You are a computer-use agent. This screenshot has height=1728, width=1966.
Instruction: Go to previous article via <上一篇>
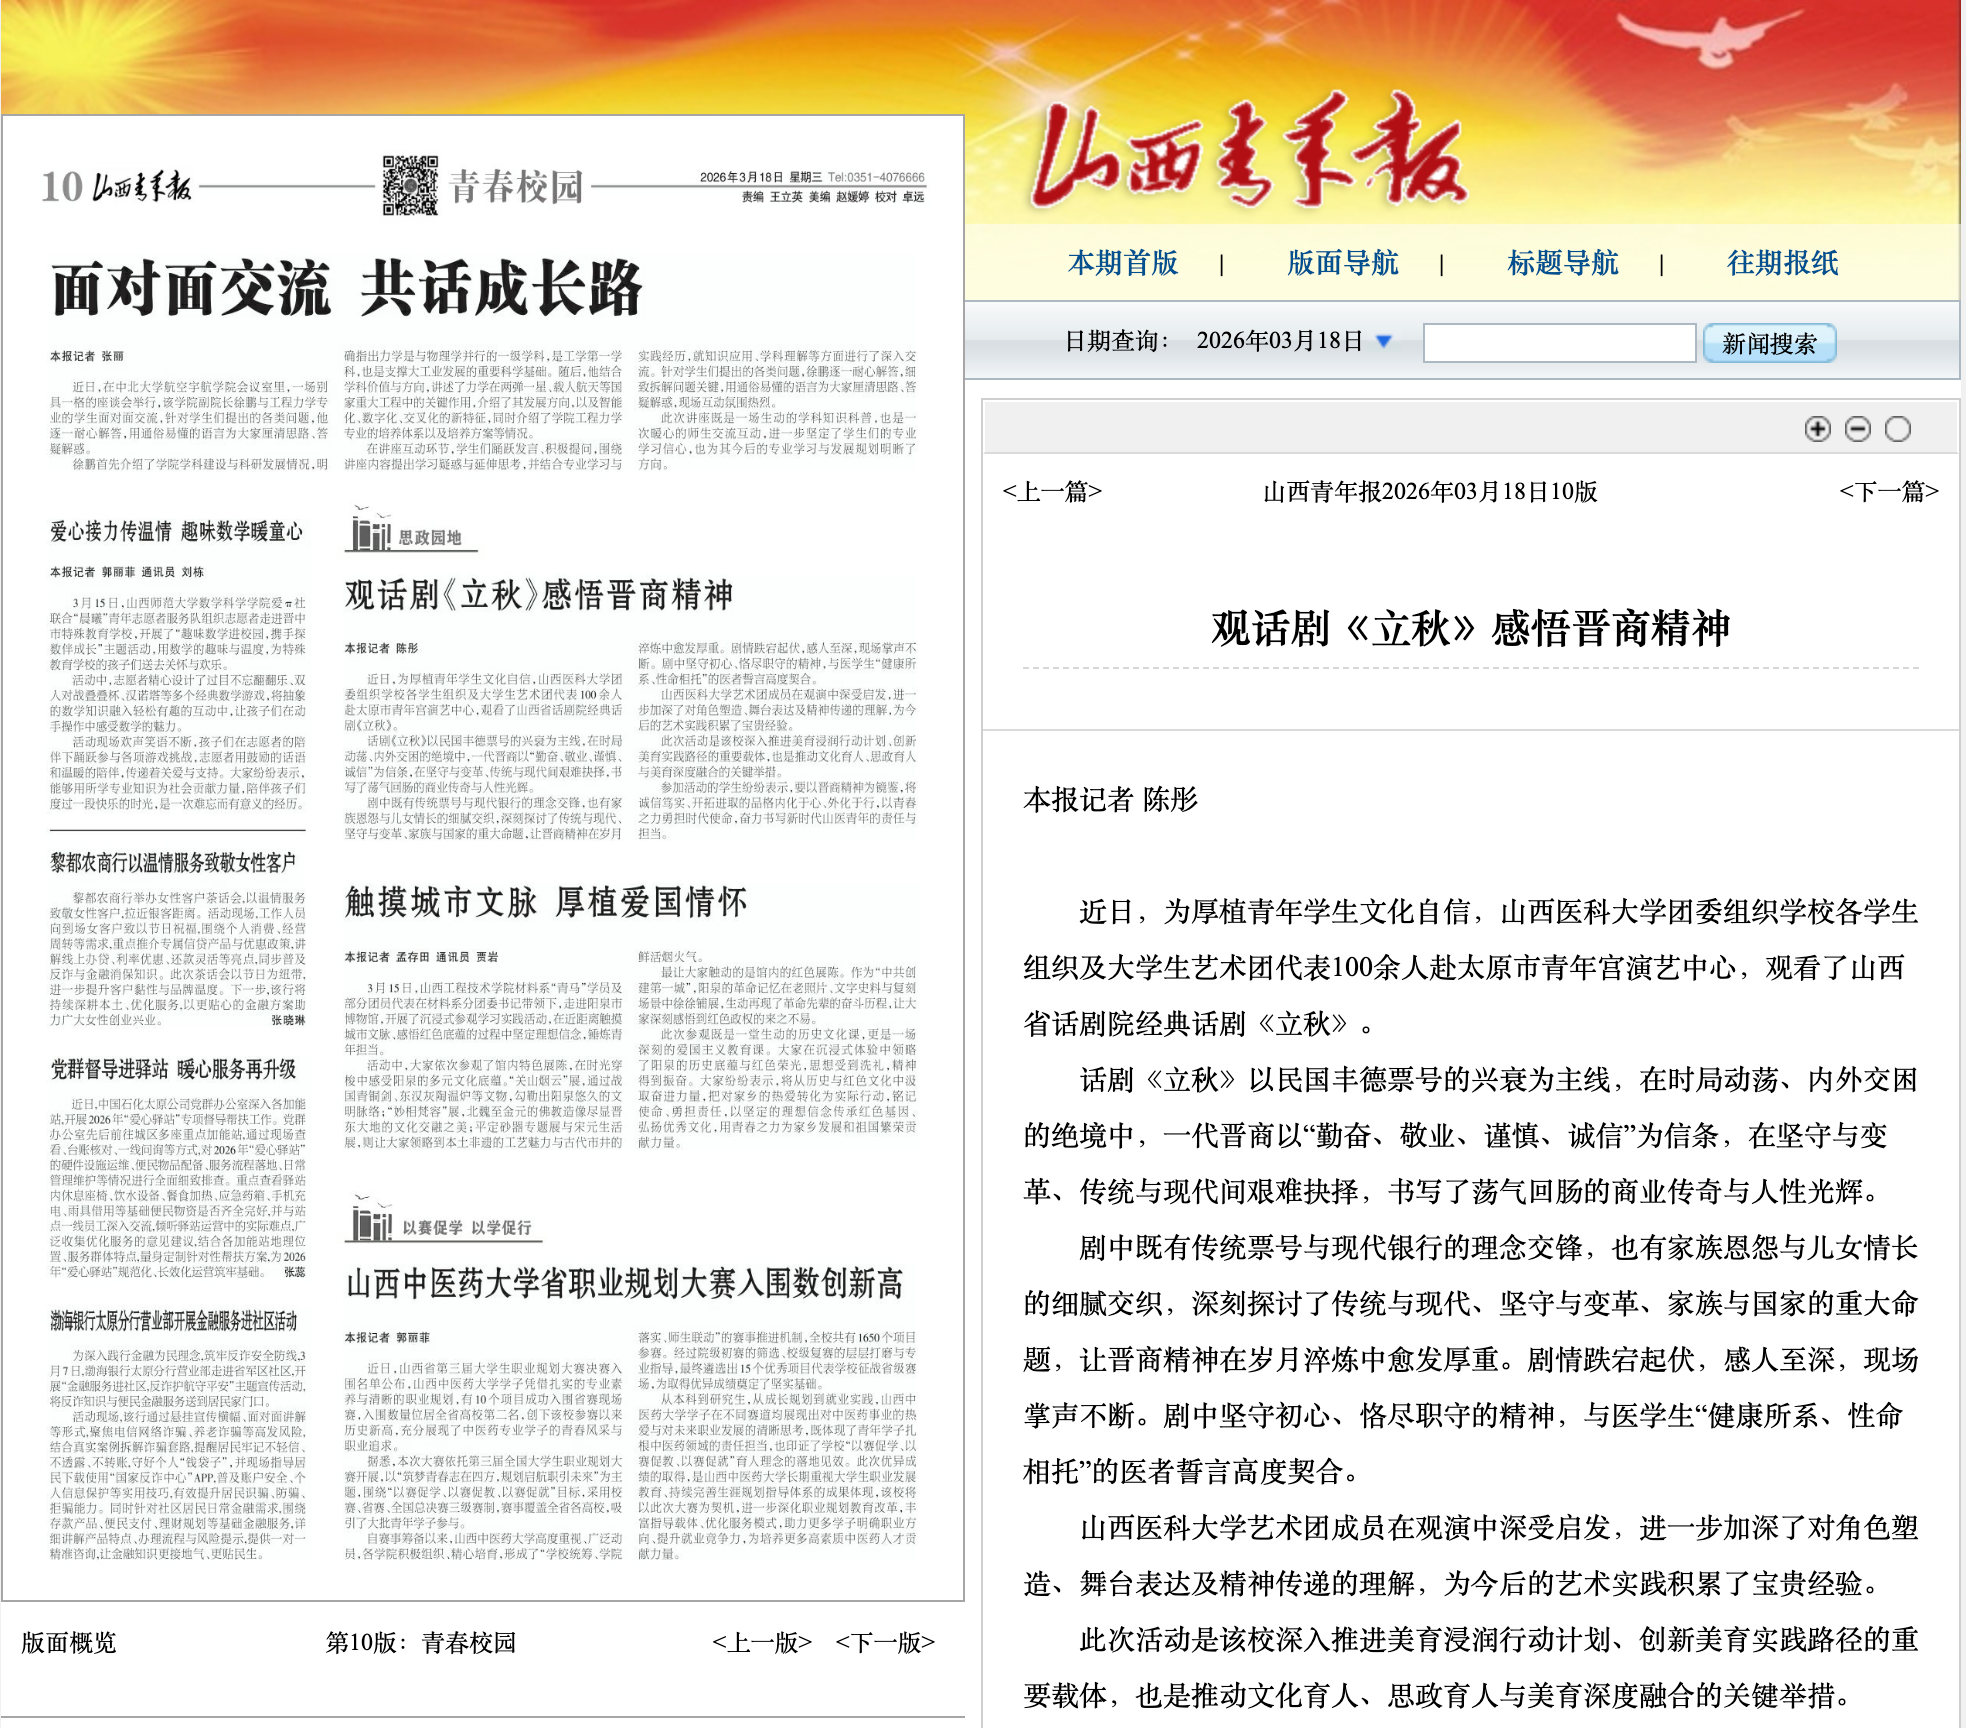pyautogui.click(x=1051, y=491)
